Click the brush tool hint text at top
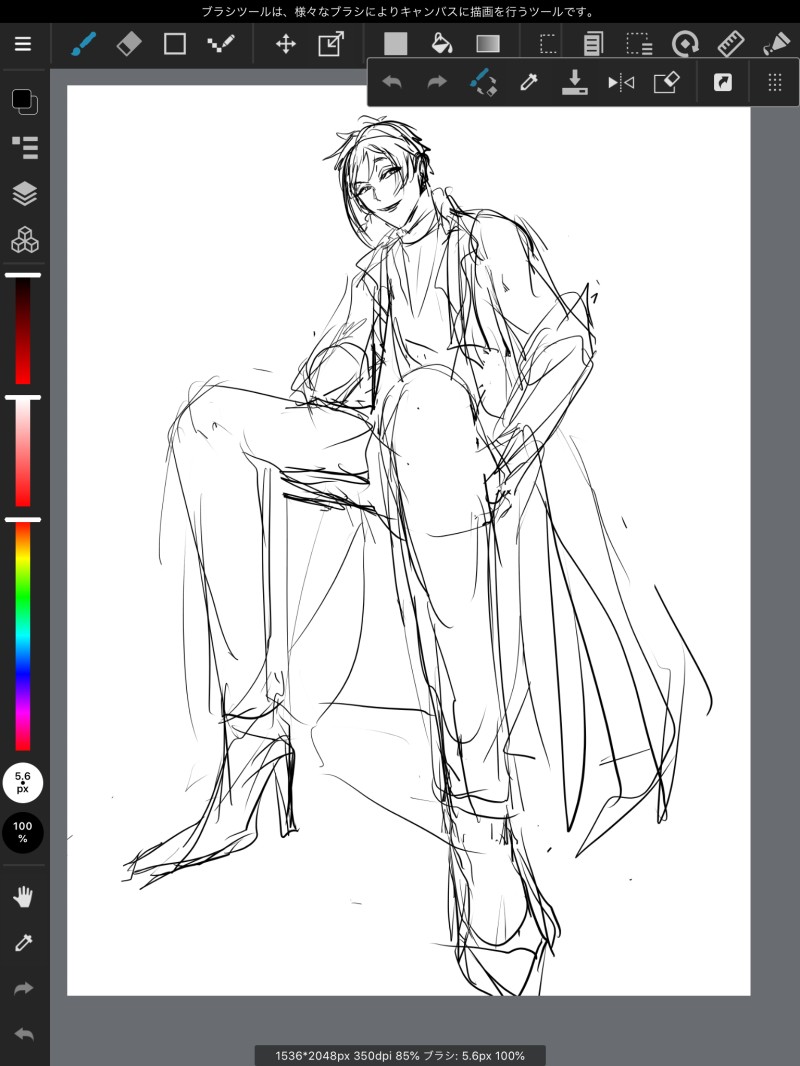Viewport: 800px width, 1066px height. 400,12
